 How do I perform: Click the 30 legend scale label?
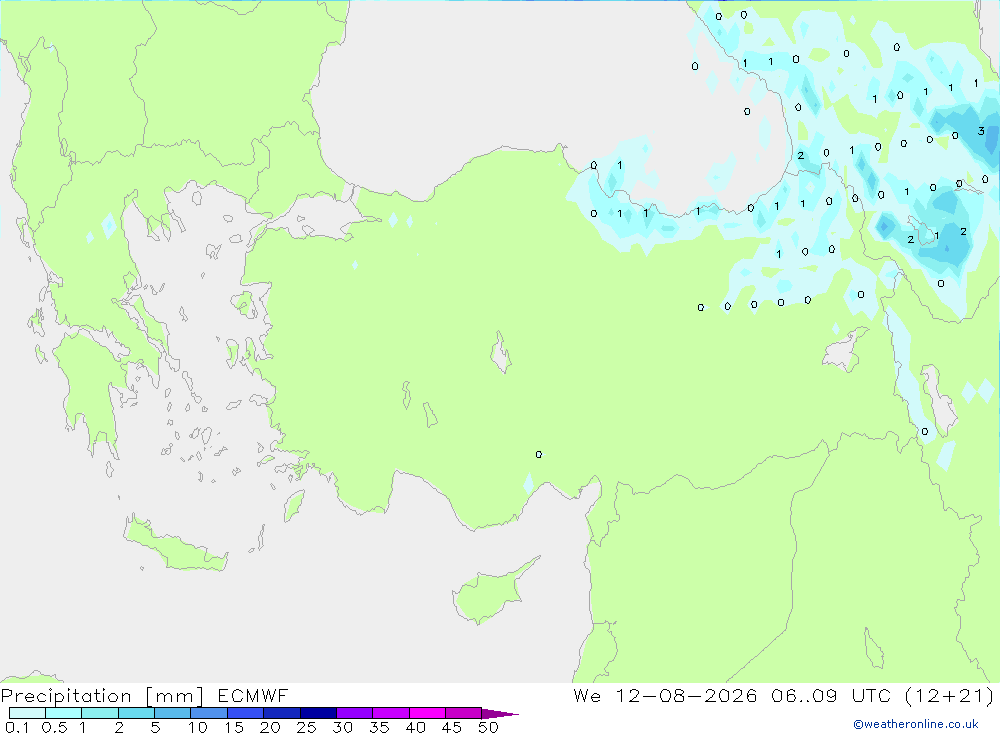pyautogui.click(x=342, y=727)
